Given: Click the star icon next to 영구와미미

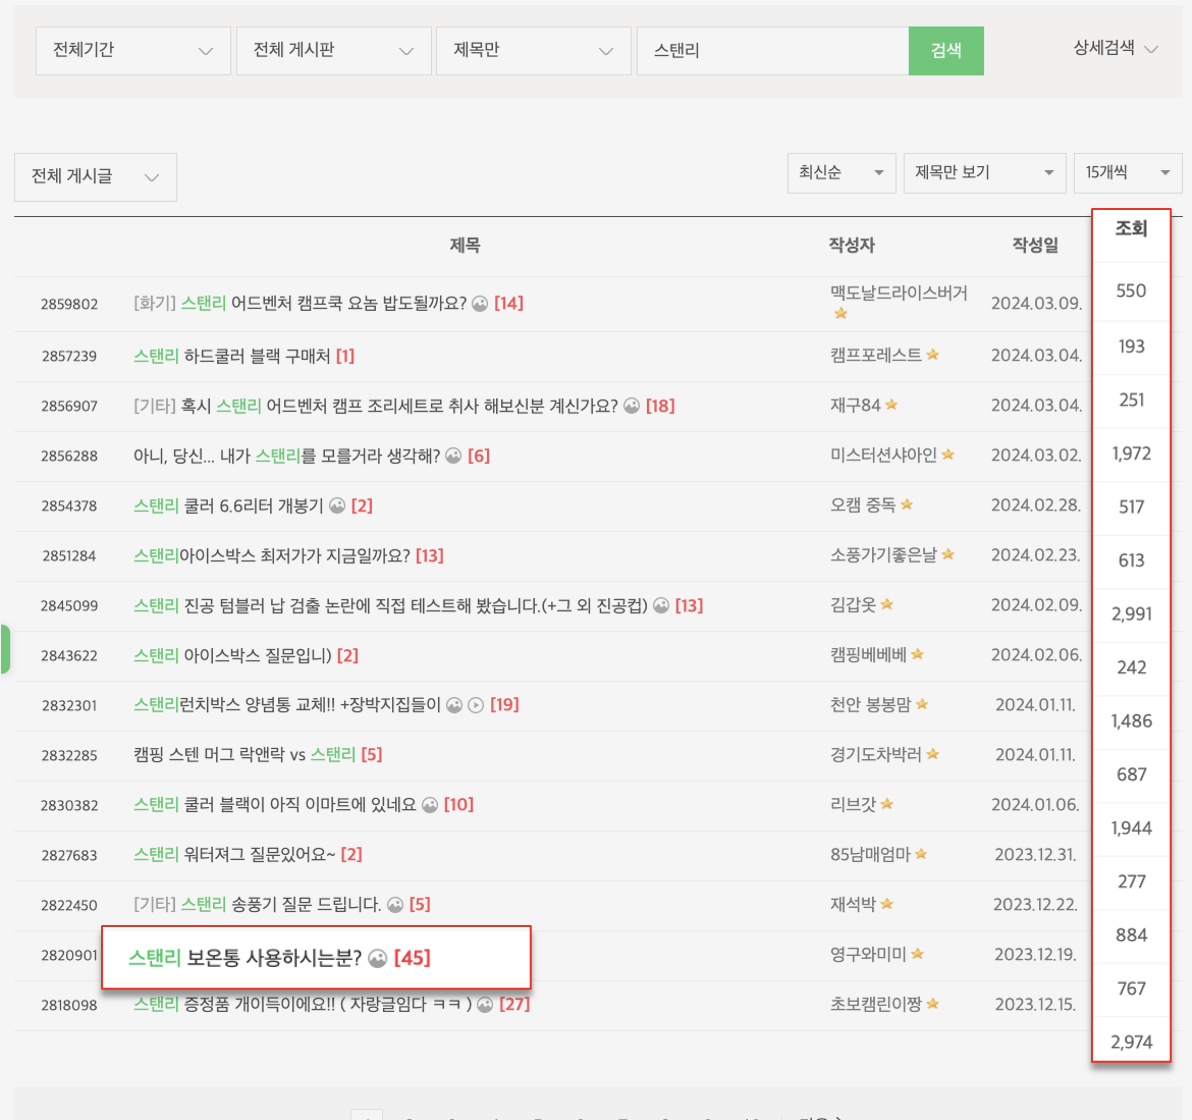Looking at the screenshot, I should (x=917, y=956).
